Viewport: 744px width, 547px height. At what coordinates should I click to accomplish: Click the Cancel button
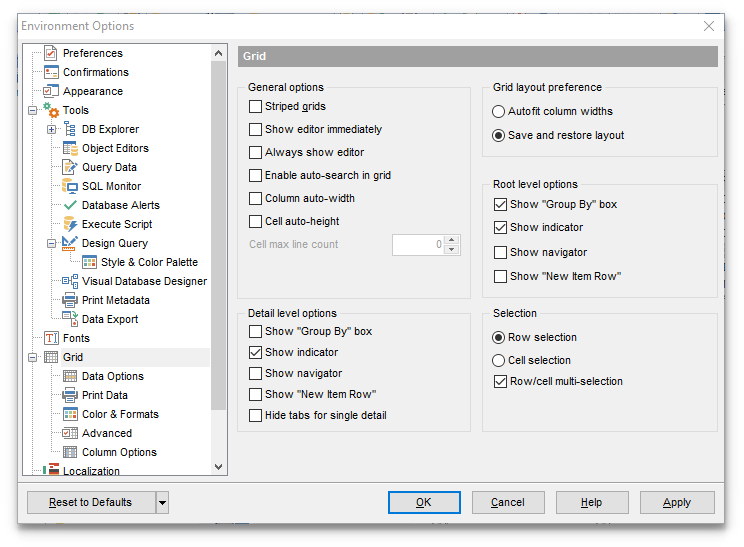click(x=508, y=502)
